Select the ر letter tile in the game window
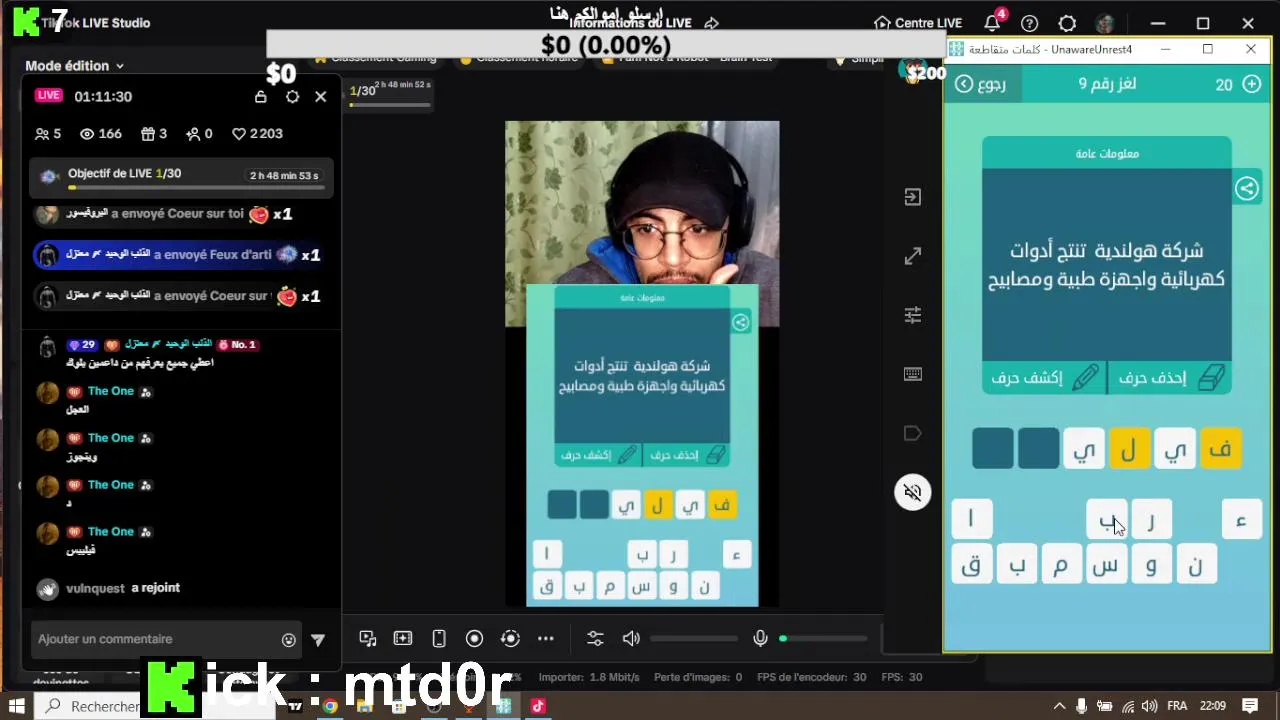Image resolution: width=1280 pixels, height=720 pixels. (x=1151, y=520)
